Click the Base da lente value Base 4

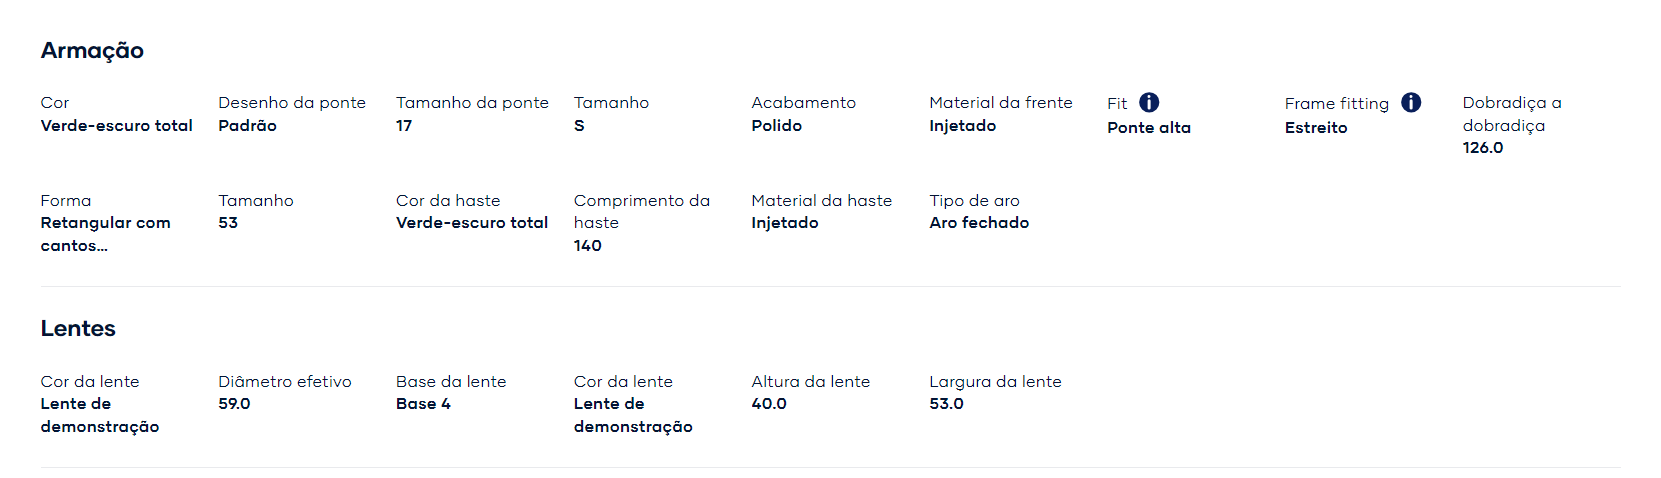pyautogui.click(x=424, y=404)
